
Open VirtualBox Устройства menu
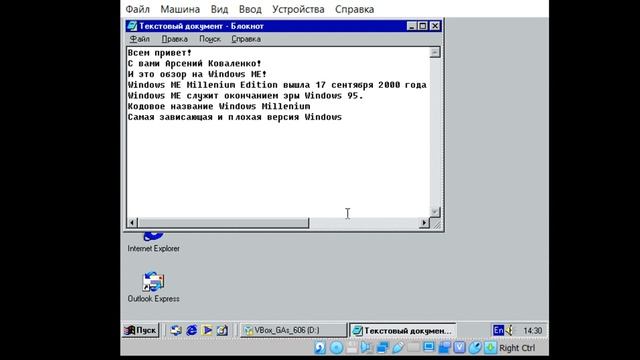298,9
